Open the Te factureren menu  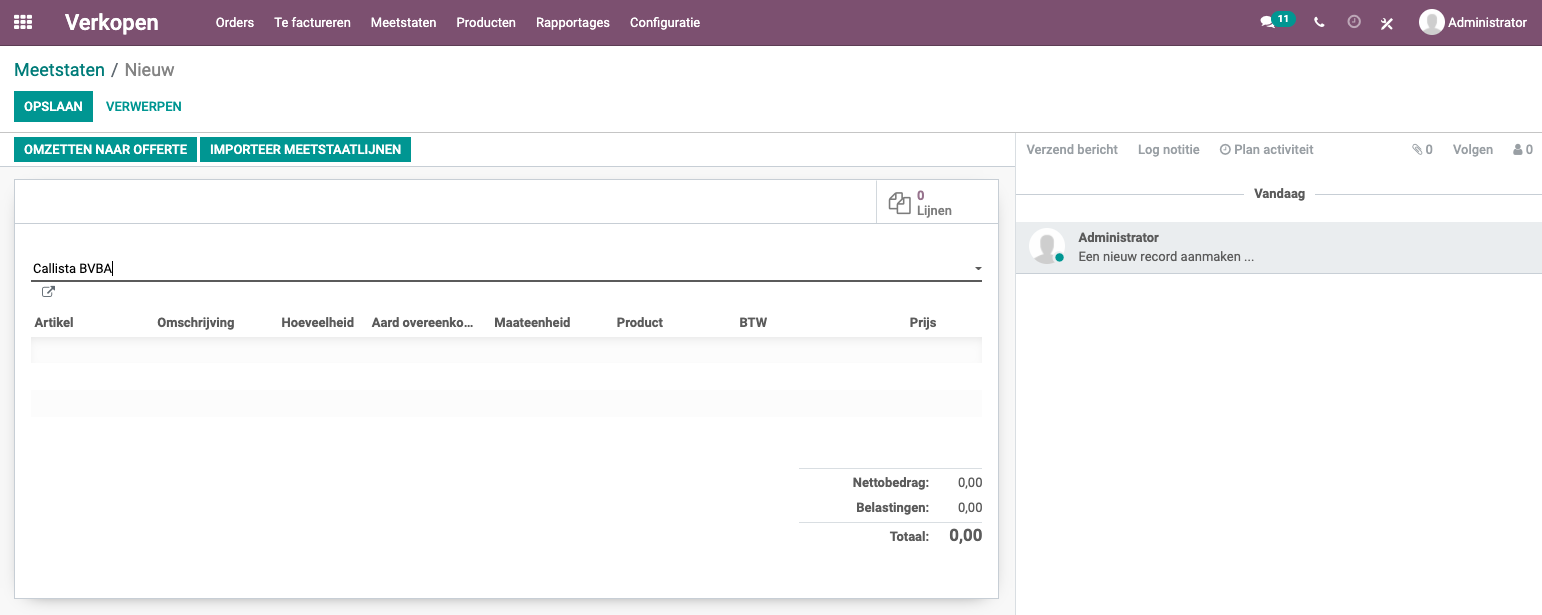tap(313, 22)
